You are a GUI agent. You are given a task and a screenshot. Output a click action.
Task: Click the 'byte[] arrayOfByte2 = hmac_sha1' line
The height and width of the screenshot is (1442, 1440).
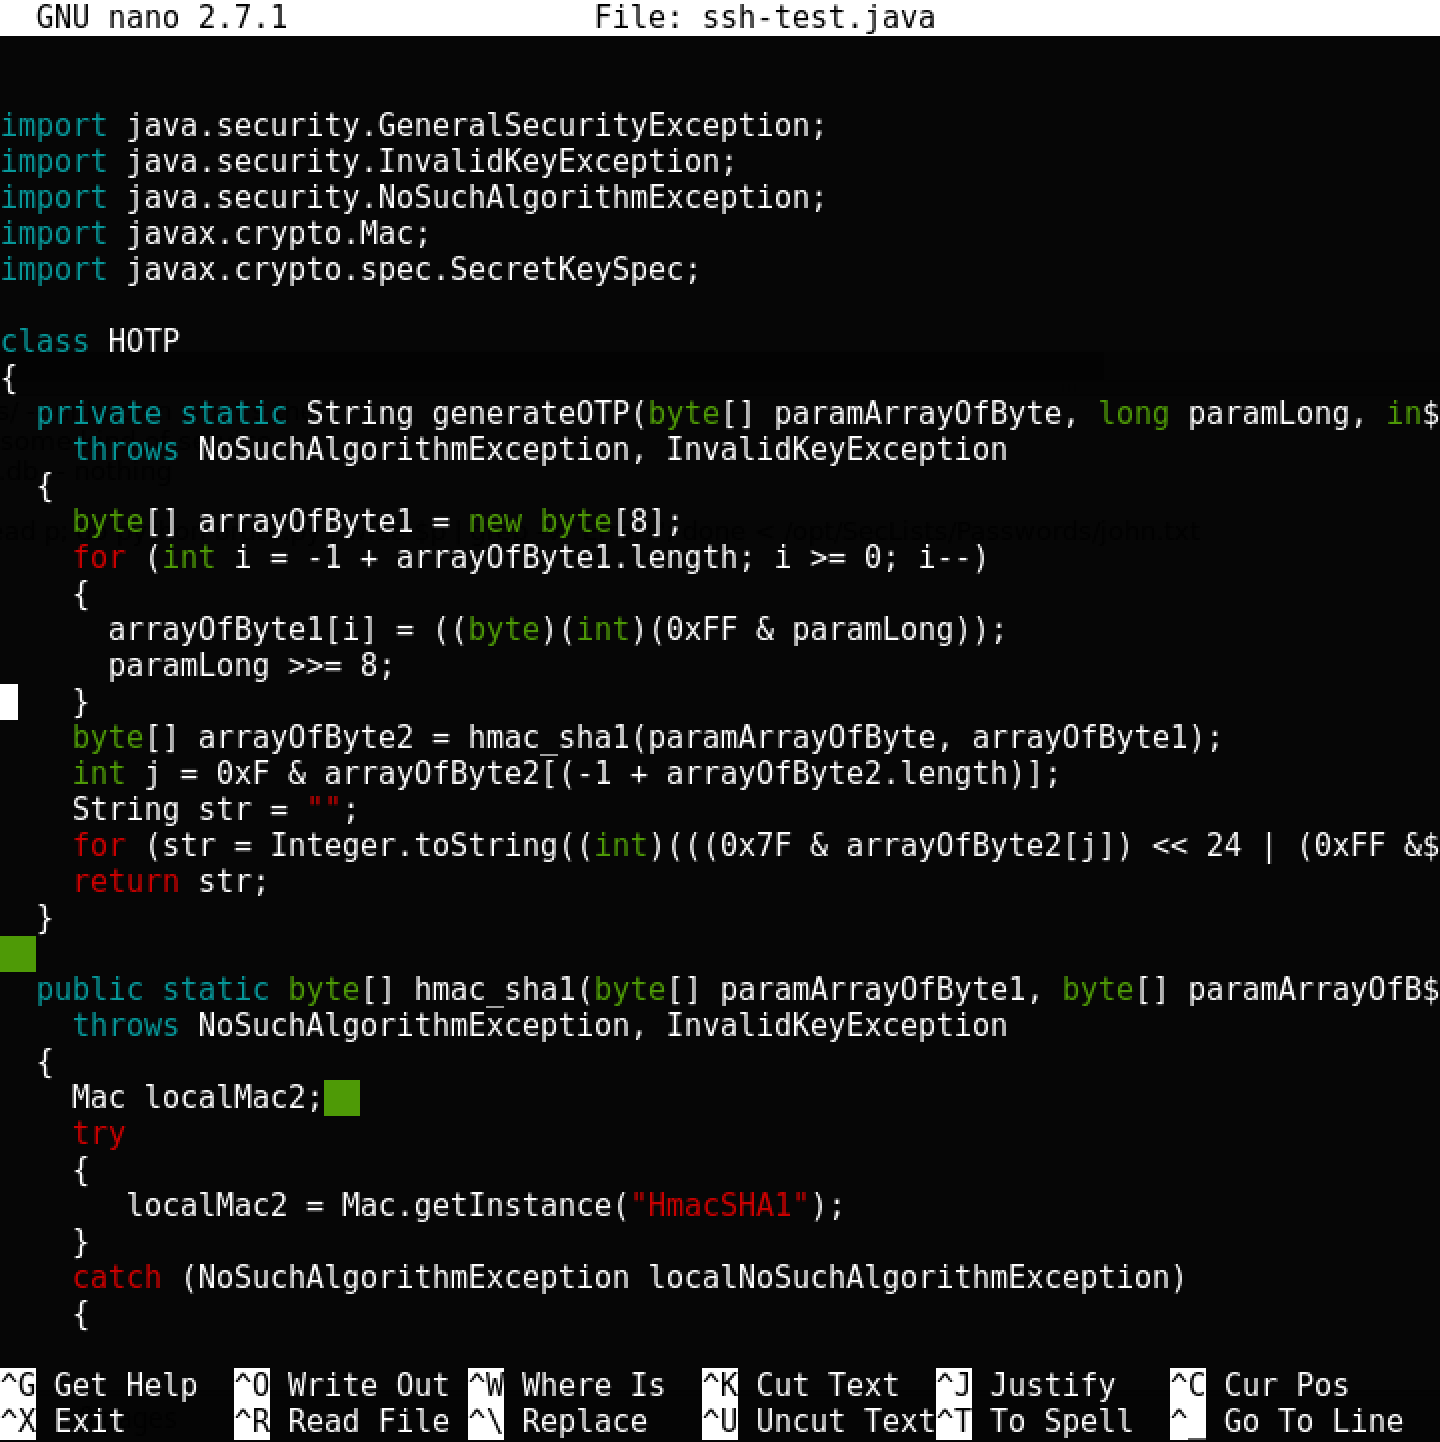(648, 737)
